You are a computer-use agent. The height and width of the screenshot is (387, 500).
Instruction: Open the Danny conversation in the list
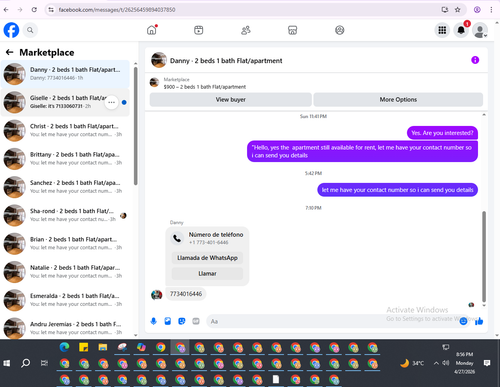(65, 74)
